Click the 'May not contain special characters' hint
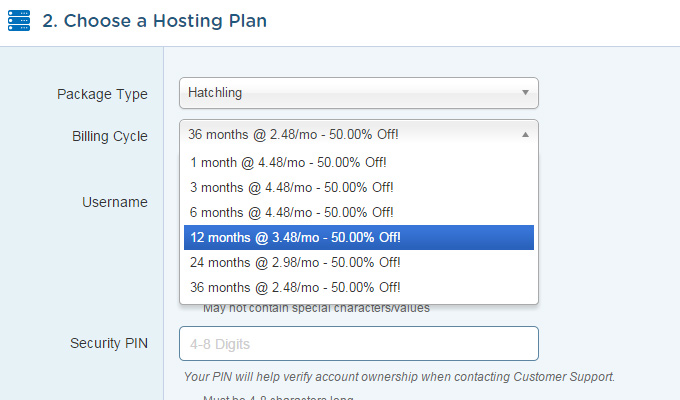 click(x=317, y=308)
